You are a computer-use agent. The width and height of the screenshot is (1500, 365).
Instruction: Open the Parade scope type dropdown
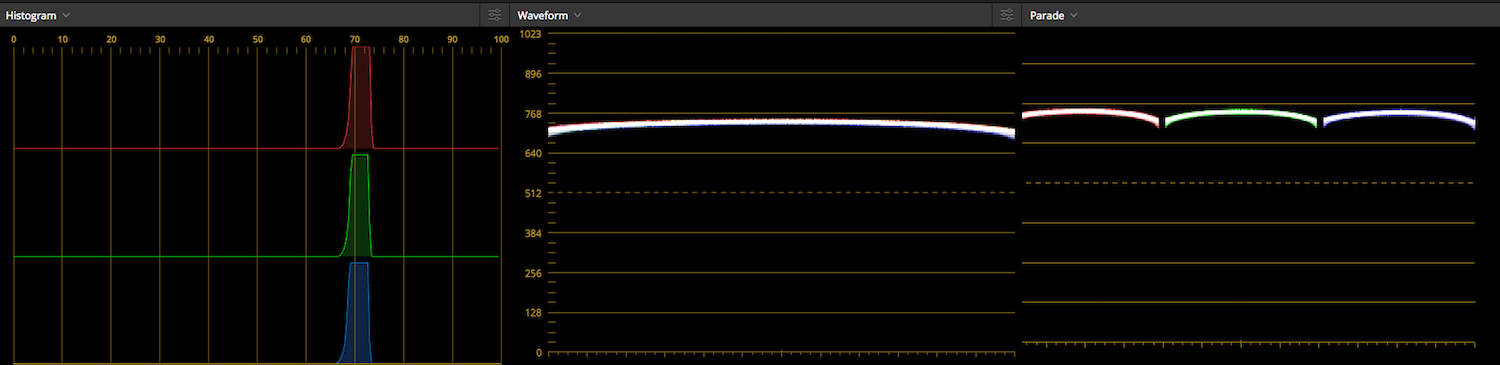pos(1053,15)
